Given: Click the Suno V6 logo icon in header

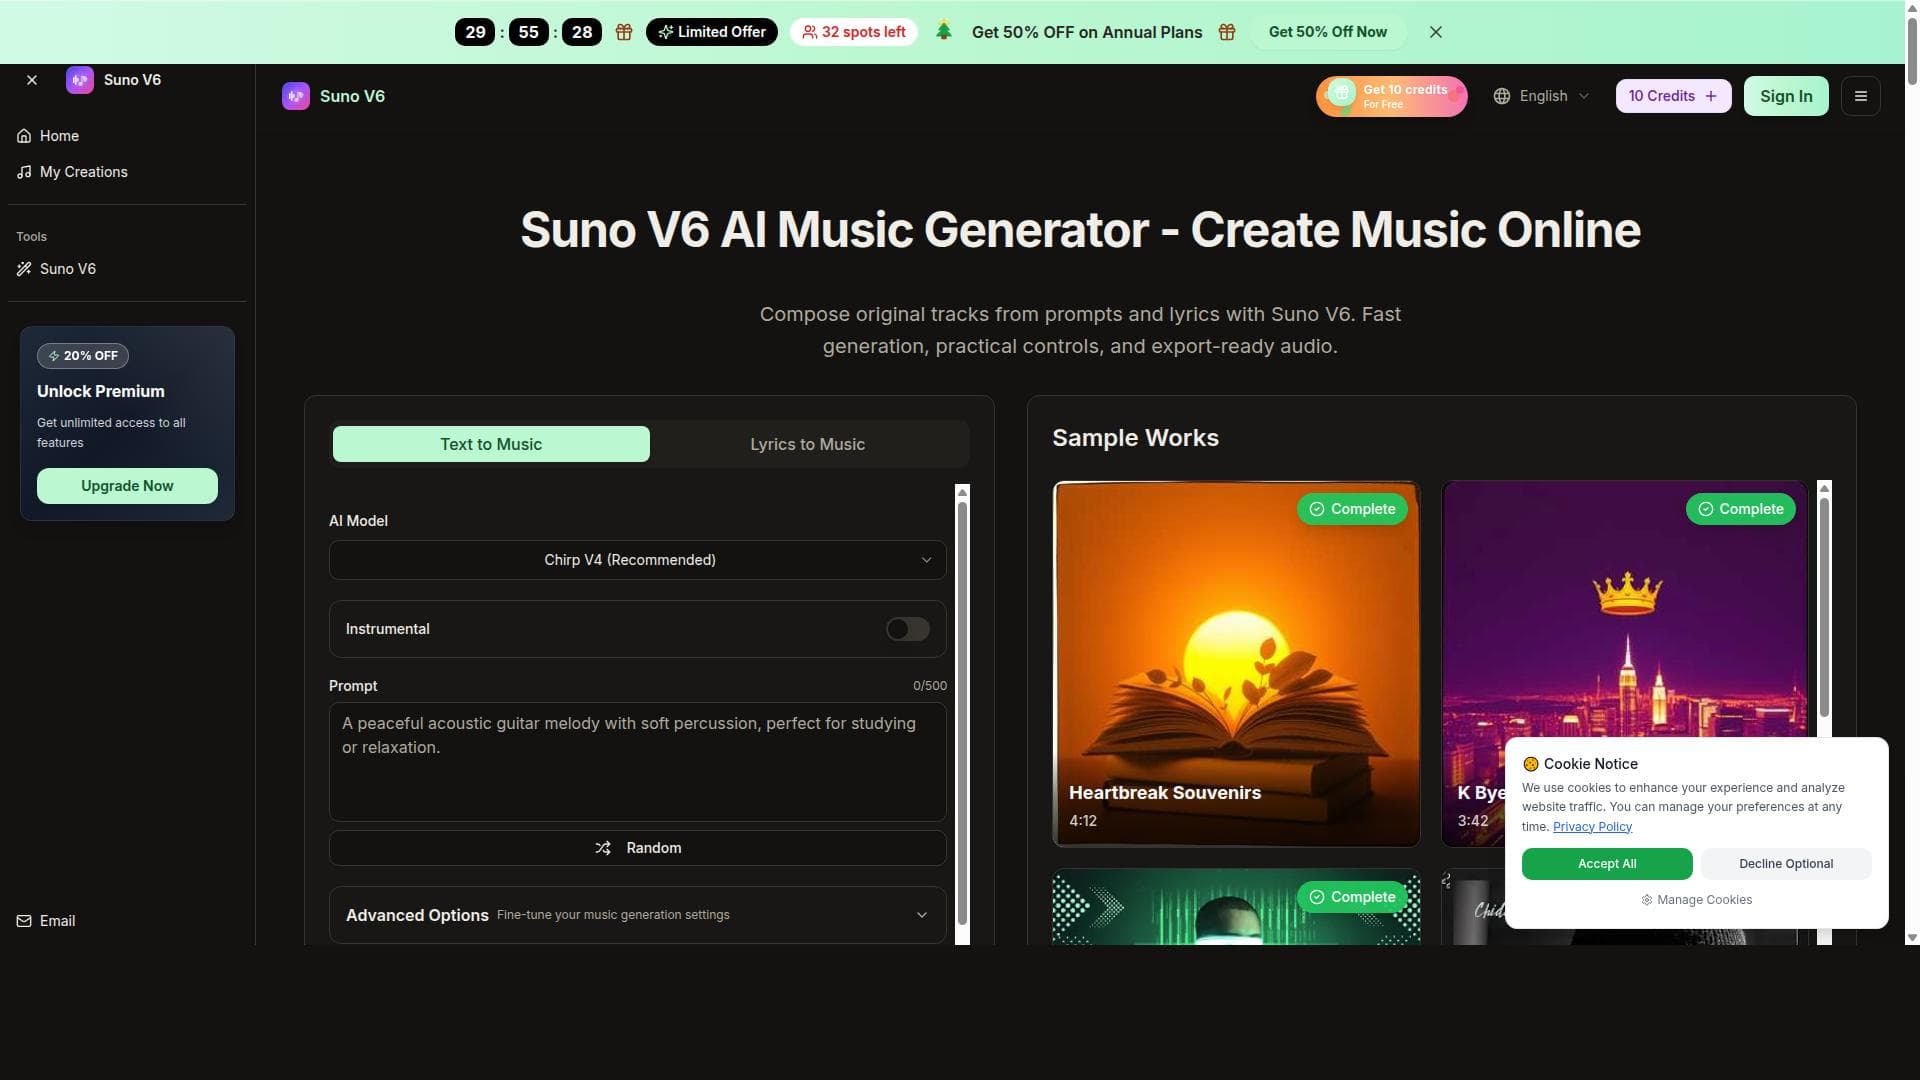Looking at the screenshot, I should pos(296,96).
